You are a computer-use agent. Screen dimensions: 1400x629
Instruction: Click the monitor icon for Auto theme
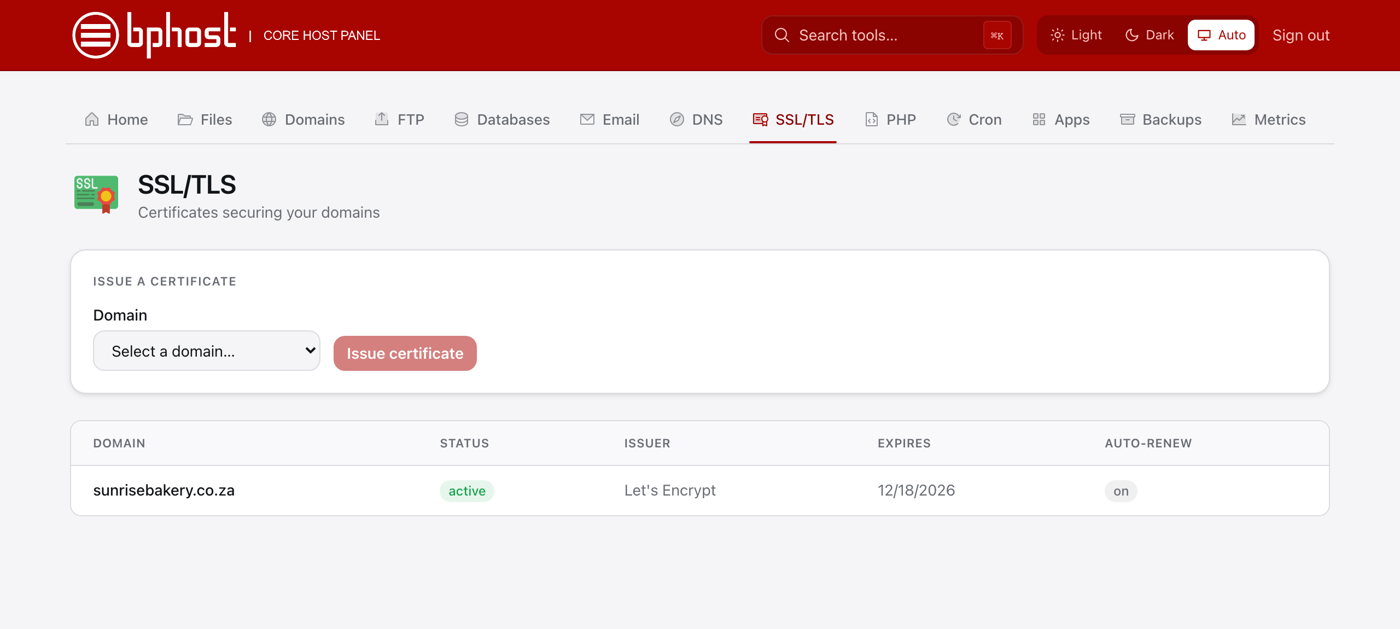pos(1204,35)
